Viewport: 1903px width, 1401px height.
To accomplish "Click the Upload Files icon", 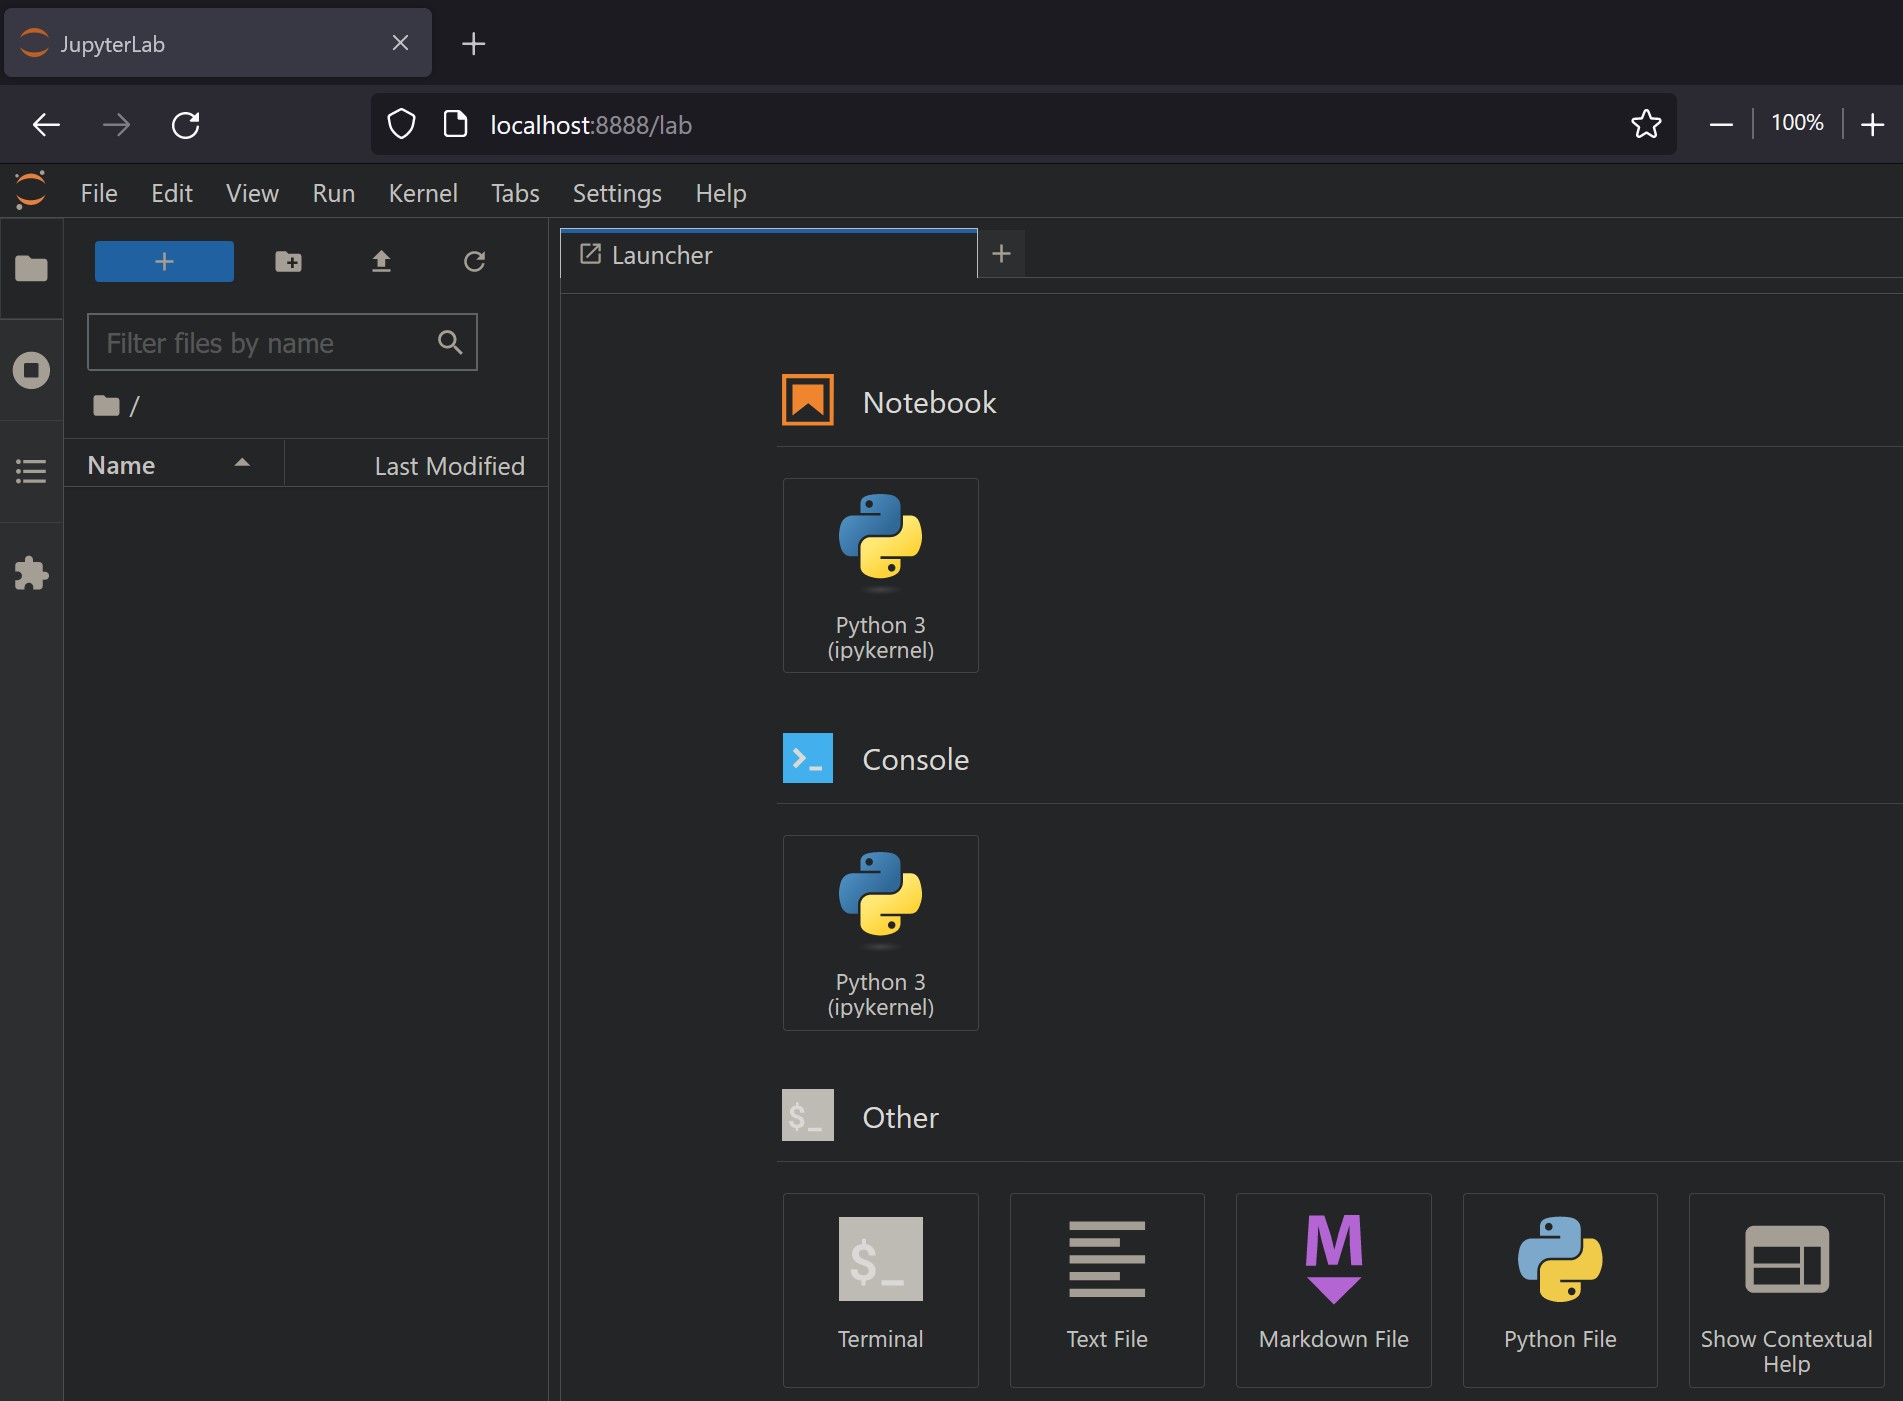I will tap(381, 261).
